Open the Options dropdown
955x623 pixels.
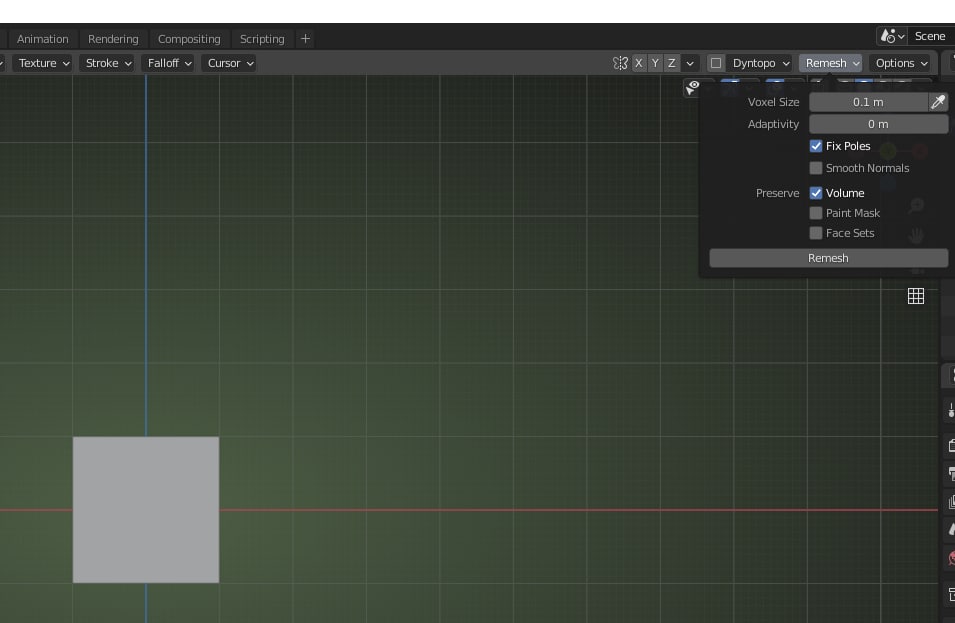pyautogui.click(x=901, y=63)
